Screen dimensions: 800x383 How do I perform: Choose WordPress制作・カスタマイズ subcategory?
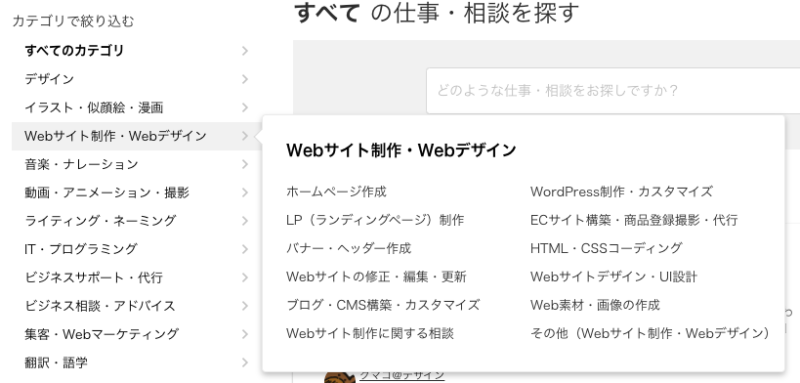621,192
